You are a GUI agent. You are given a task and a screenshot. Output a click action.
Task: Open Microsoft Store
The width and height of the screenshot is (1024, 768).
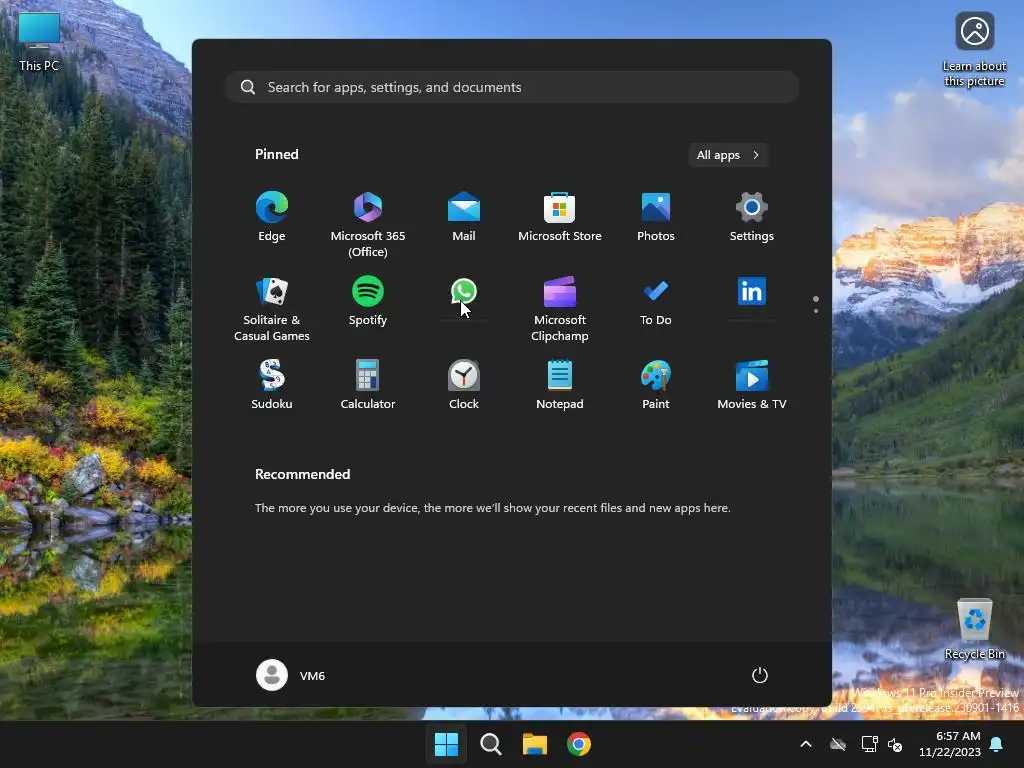[x=560, y=217]
